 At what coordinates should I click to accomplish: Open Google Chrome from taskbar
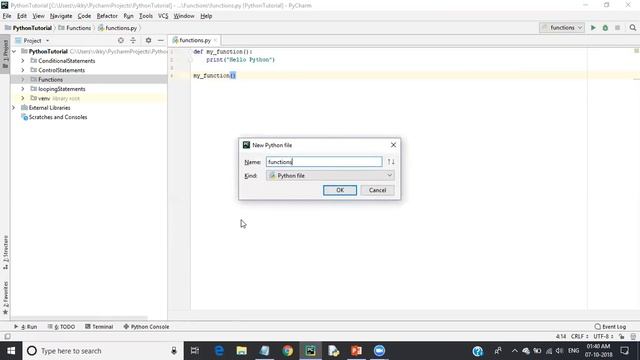click(288, 351)
